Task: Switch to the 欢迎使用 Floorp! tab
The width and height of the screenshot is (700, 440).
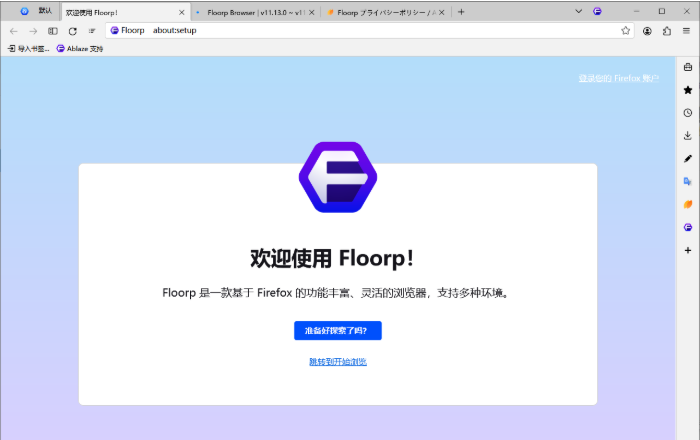Action: pos(125,12)
